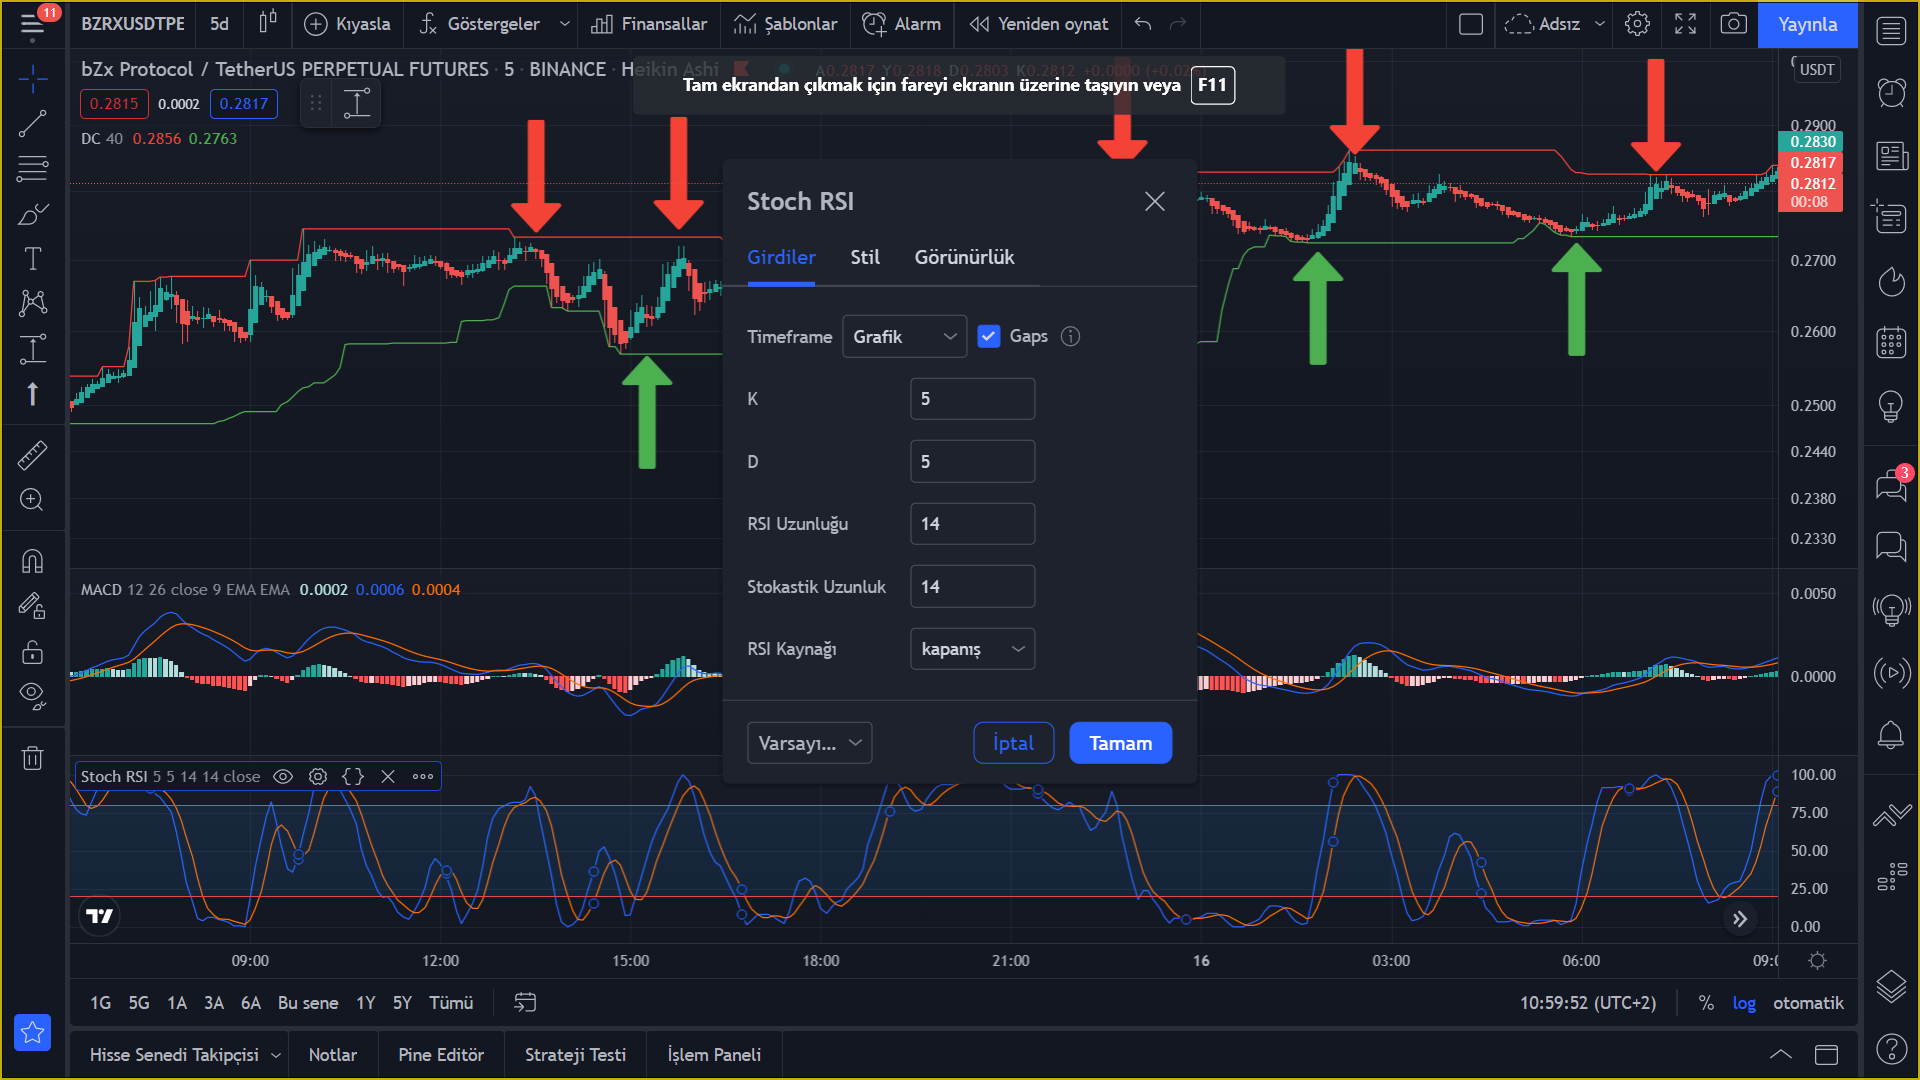Image resolution: width=1920 pixels, height=1080 pixels.
Task: Open the Fibonacci retracement tool group
Action: 32,168
